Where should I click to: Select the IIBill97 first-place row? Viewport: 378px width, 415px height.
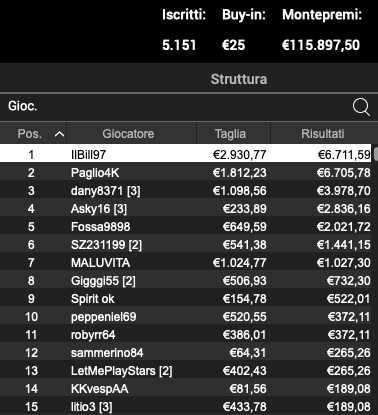[x=186, y=154]
